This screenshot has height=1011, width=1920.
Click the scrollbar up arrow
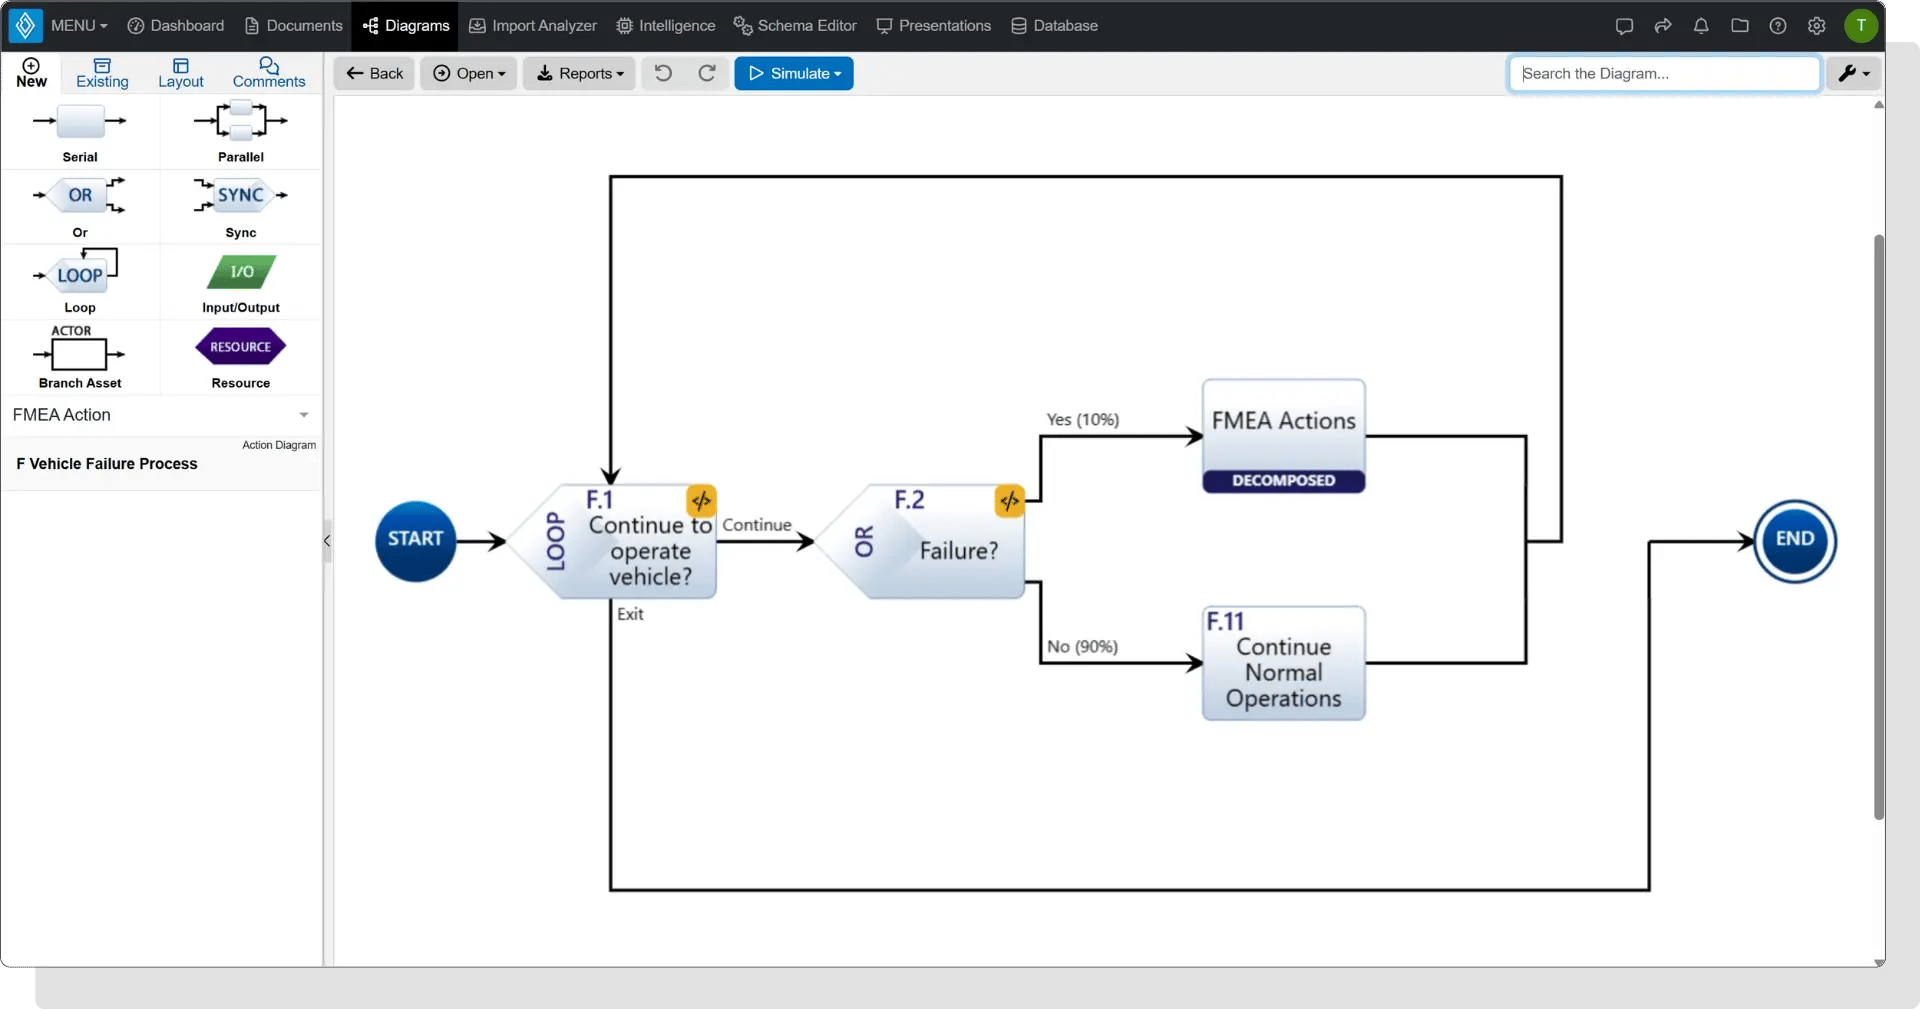point(1879,104)
